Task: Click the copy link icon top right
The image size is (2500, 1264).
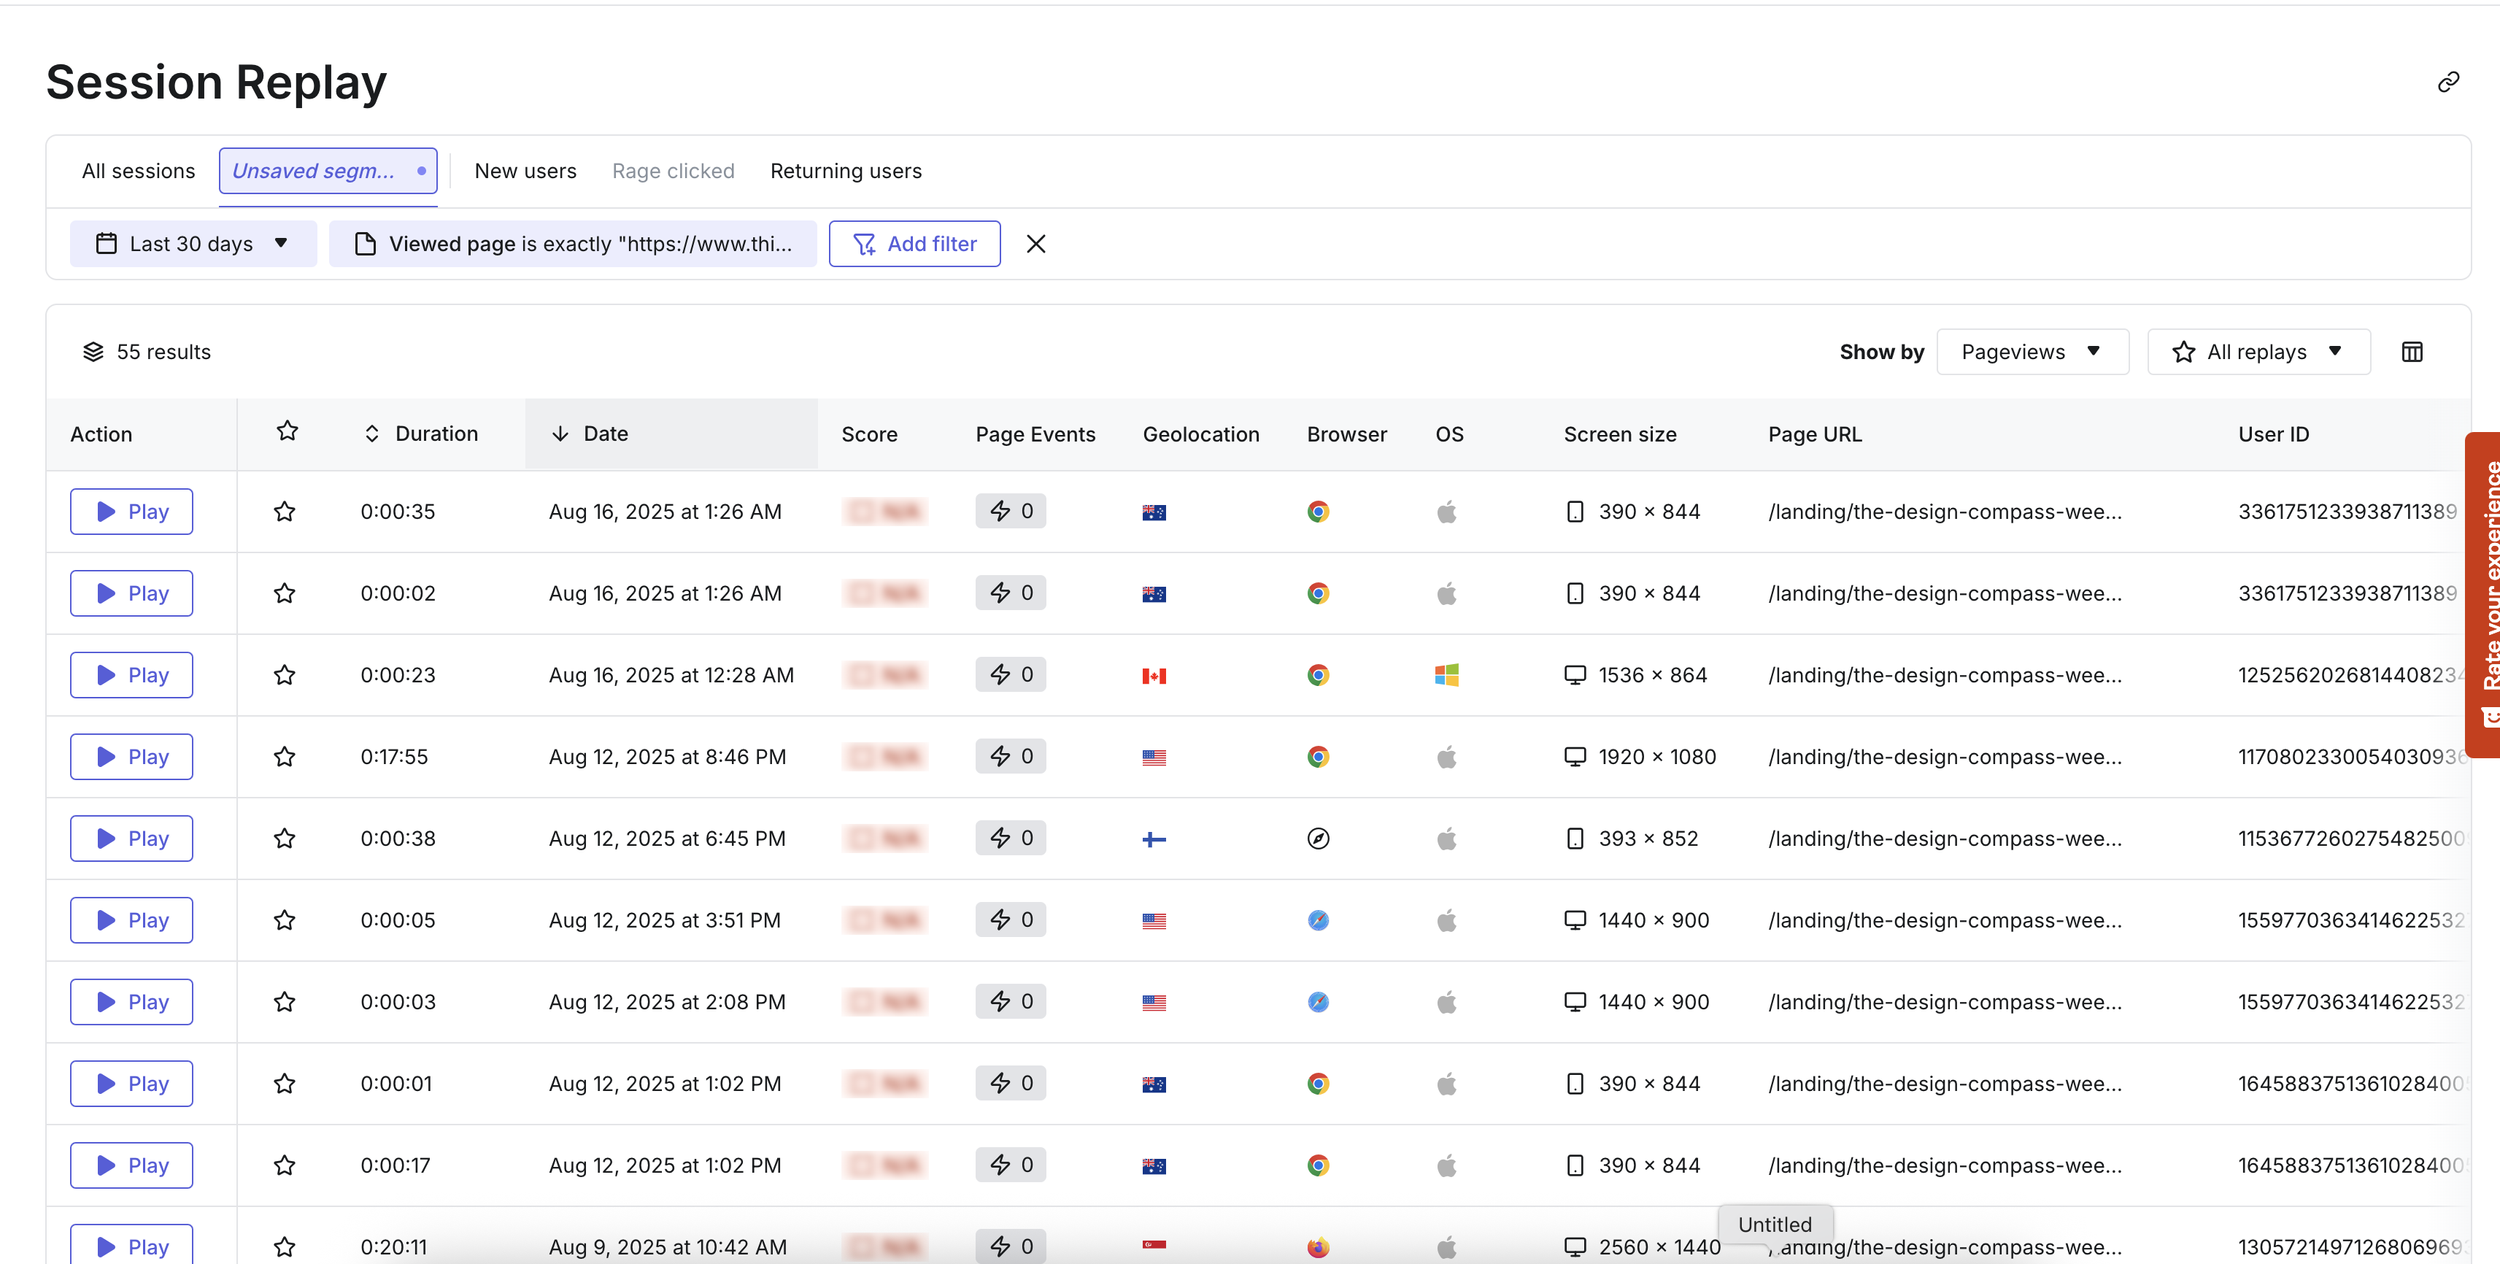Action: click(2448, 82)
